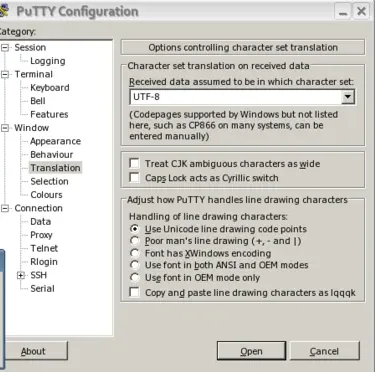Screen dimensions: 375x372
Task: Click the 'Handling of line drawing characters' label
Action: pyautogui.click(x=208, y=217)
